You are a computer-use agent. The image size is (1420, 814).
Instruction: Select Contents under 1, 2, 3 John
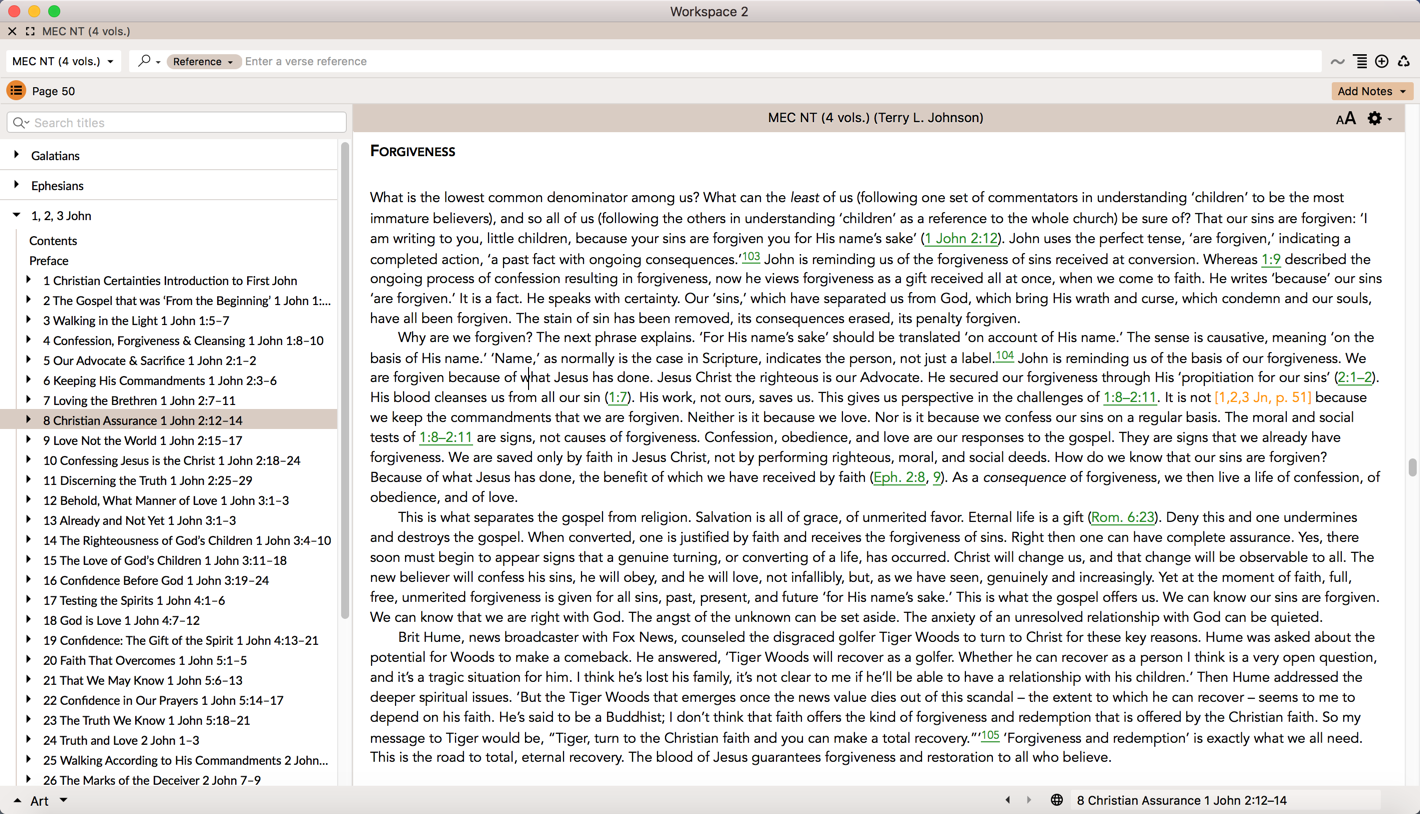(53, 241)
